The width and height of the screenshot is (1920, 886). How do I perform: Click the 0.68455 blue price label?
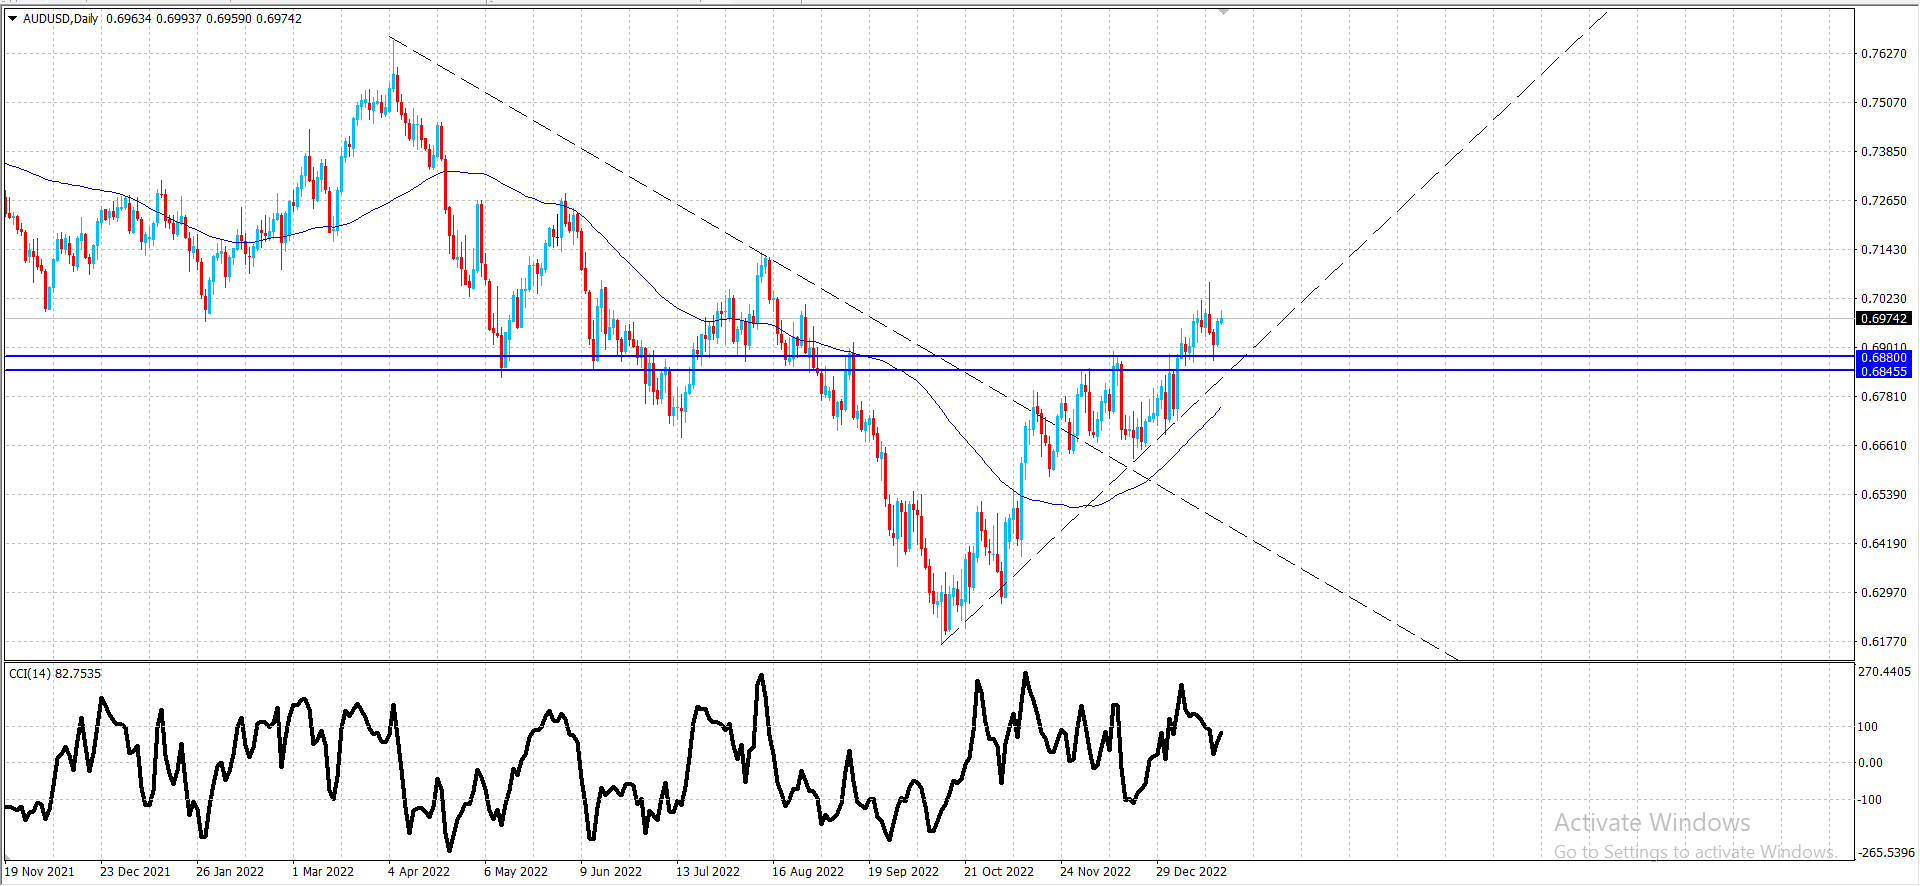1884,372
